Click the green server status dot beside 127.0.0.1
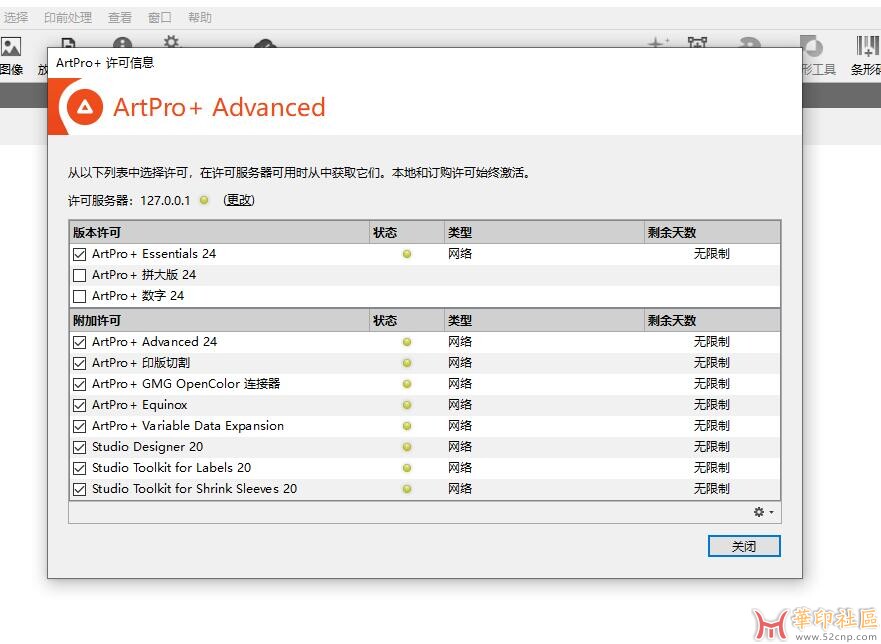 pyautogui.click(x=205, y=200)
